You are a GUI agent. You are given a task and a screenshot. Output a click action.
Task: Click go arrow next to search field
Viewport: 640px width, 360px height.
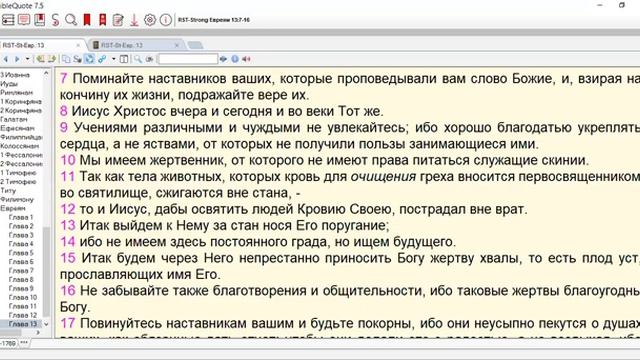pos(223,59)
